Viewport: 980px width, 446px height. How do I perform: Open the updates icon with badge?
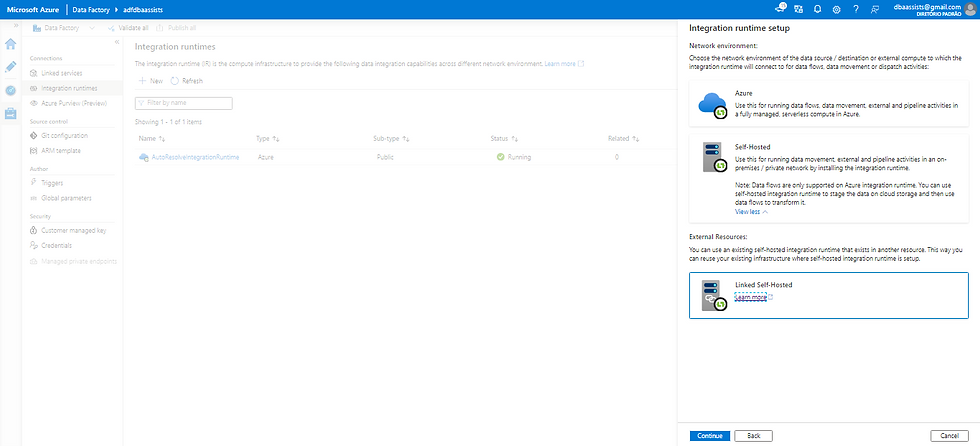[779, 9]
